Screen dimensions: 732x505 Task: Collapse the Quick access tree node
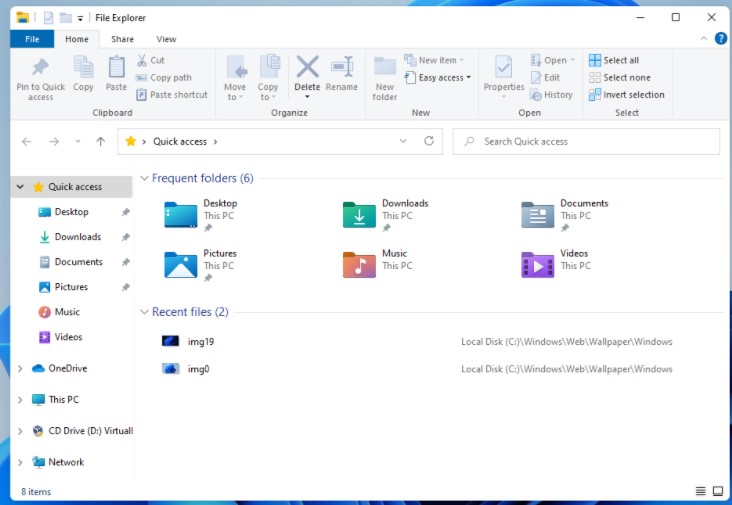pyautogui.click(x=20, y=187)
